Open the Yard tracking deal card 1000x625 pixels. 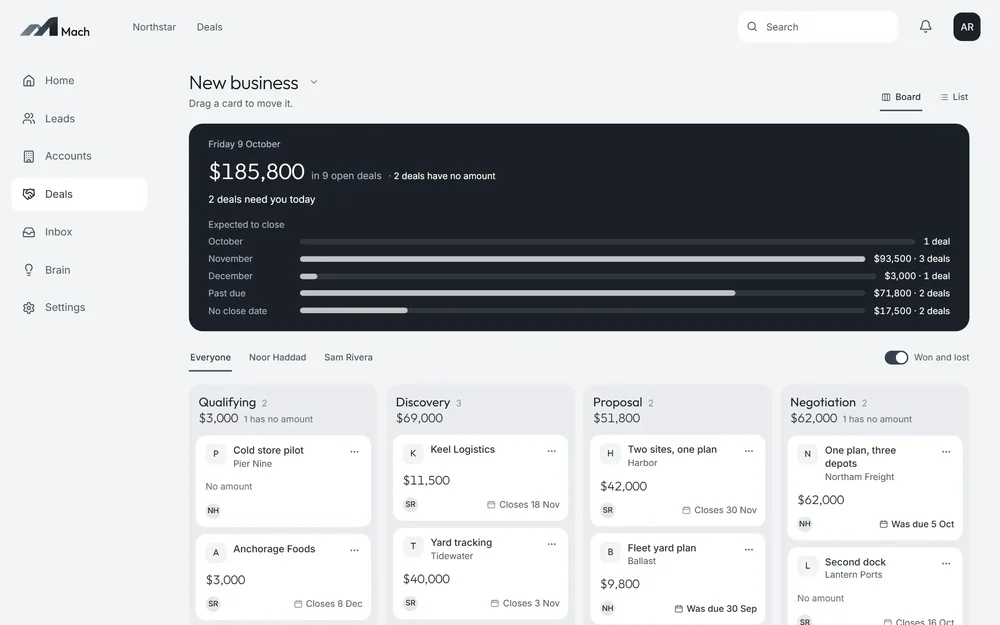(x=480, y=573)
